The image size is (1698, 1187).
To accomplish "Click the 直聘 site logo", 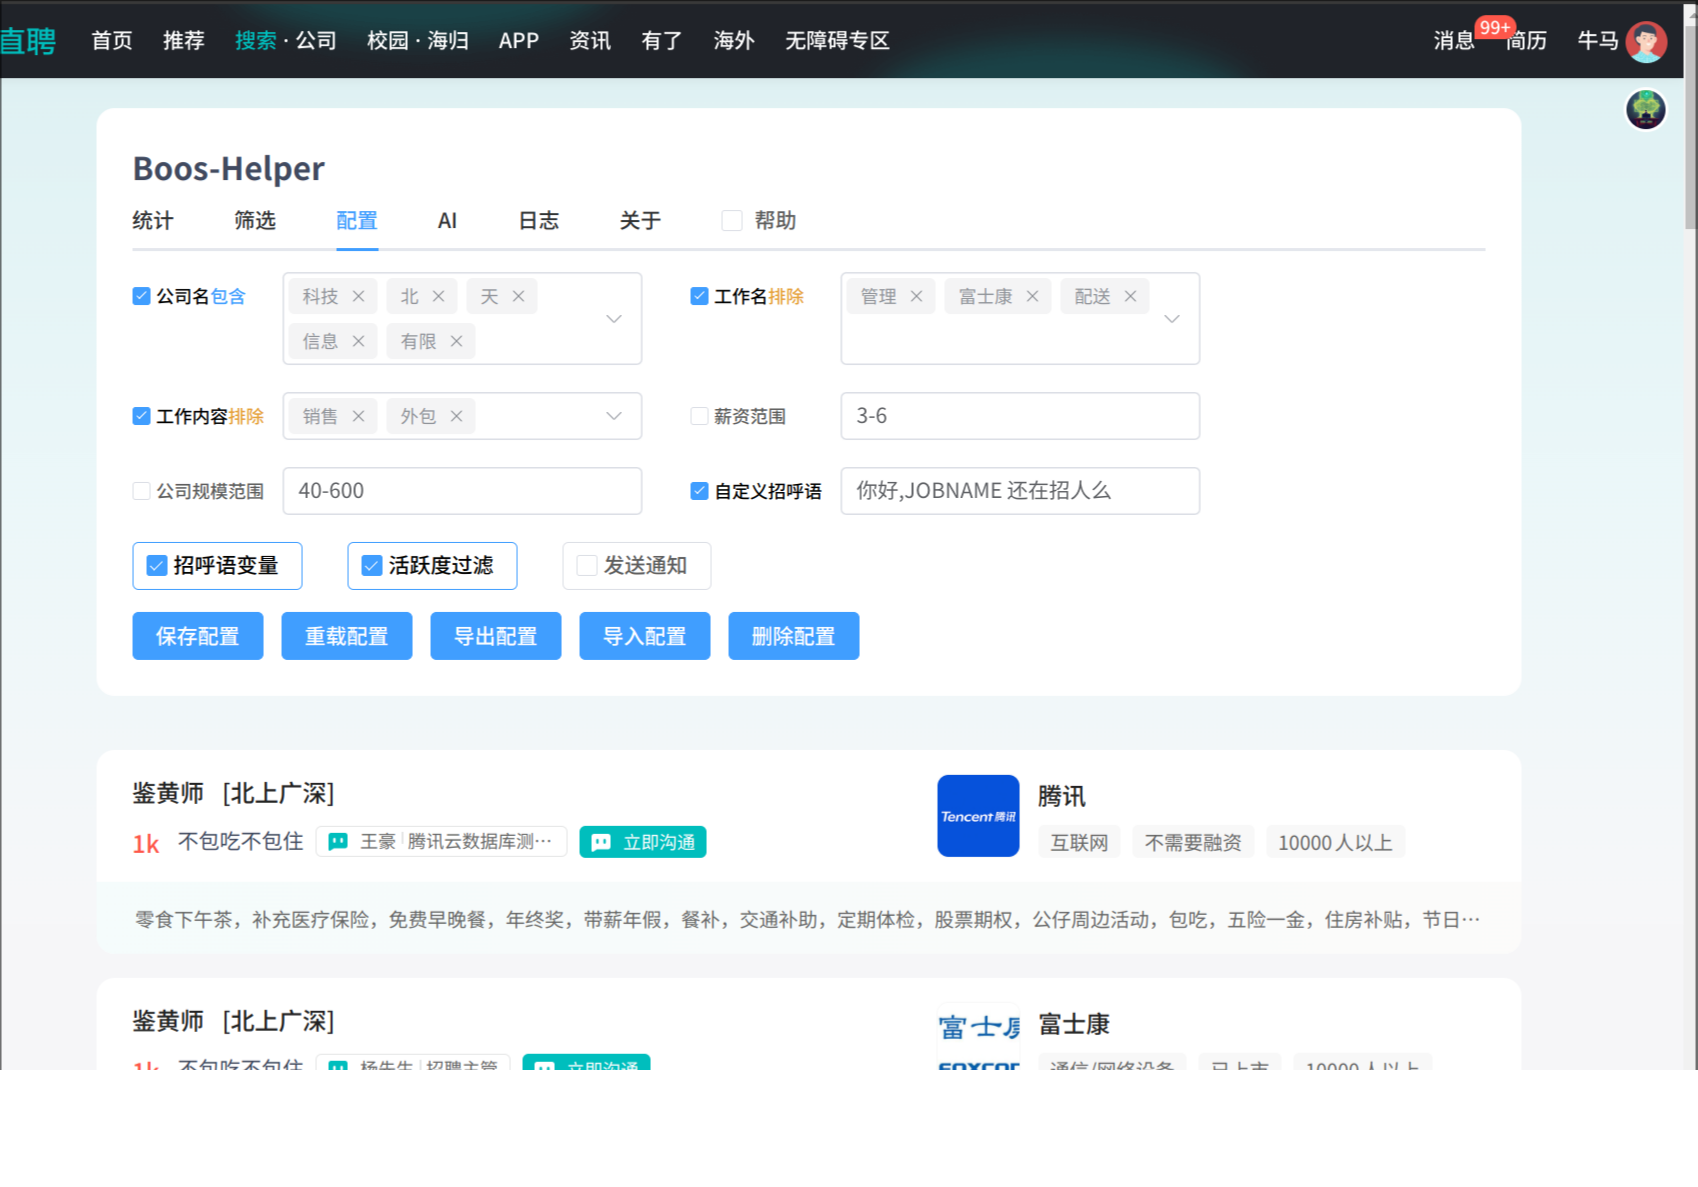I will (28, 41).
